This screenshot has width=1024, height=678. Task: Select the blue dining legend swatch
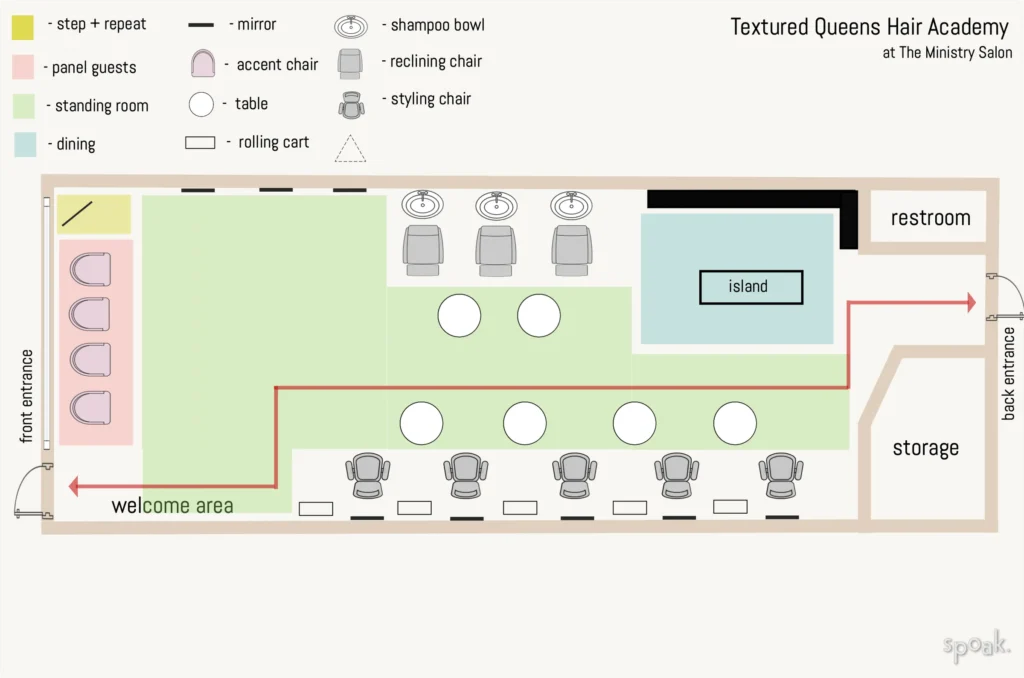tap(25, 143)
